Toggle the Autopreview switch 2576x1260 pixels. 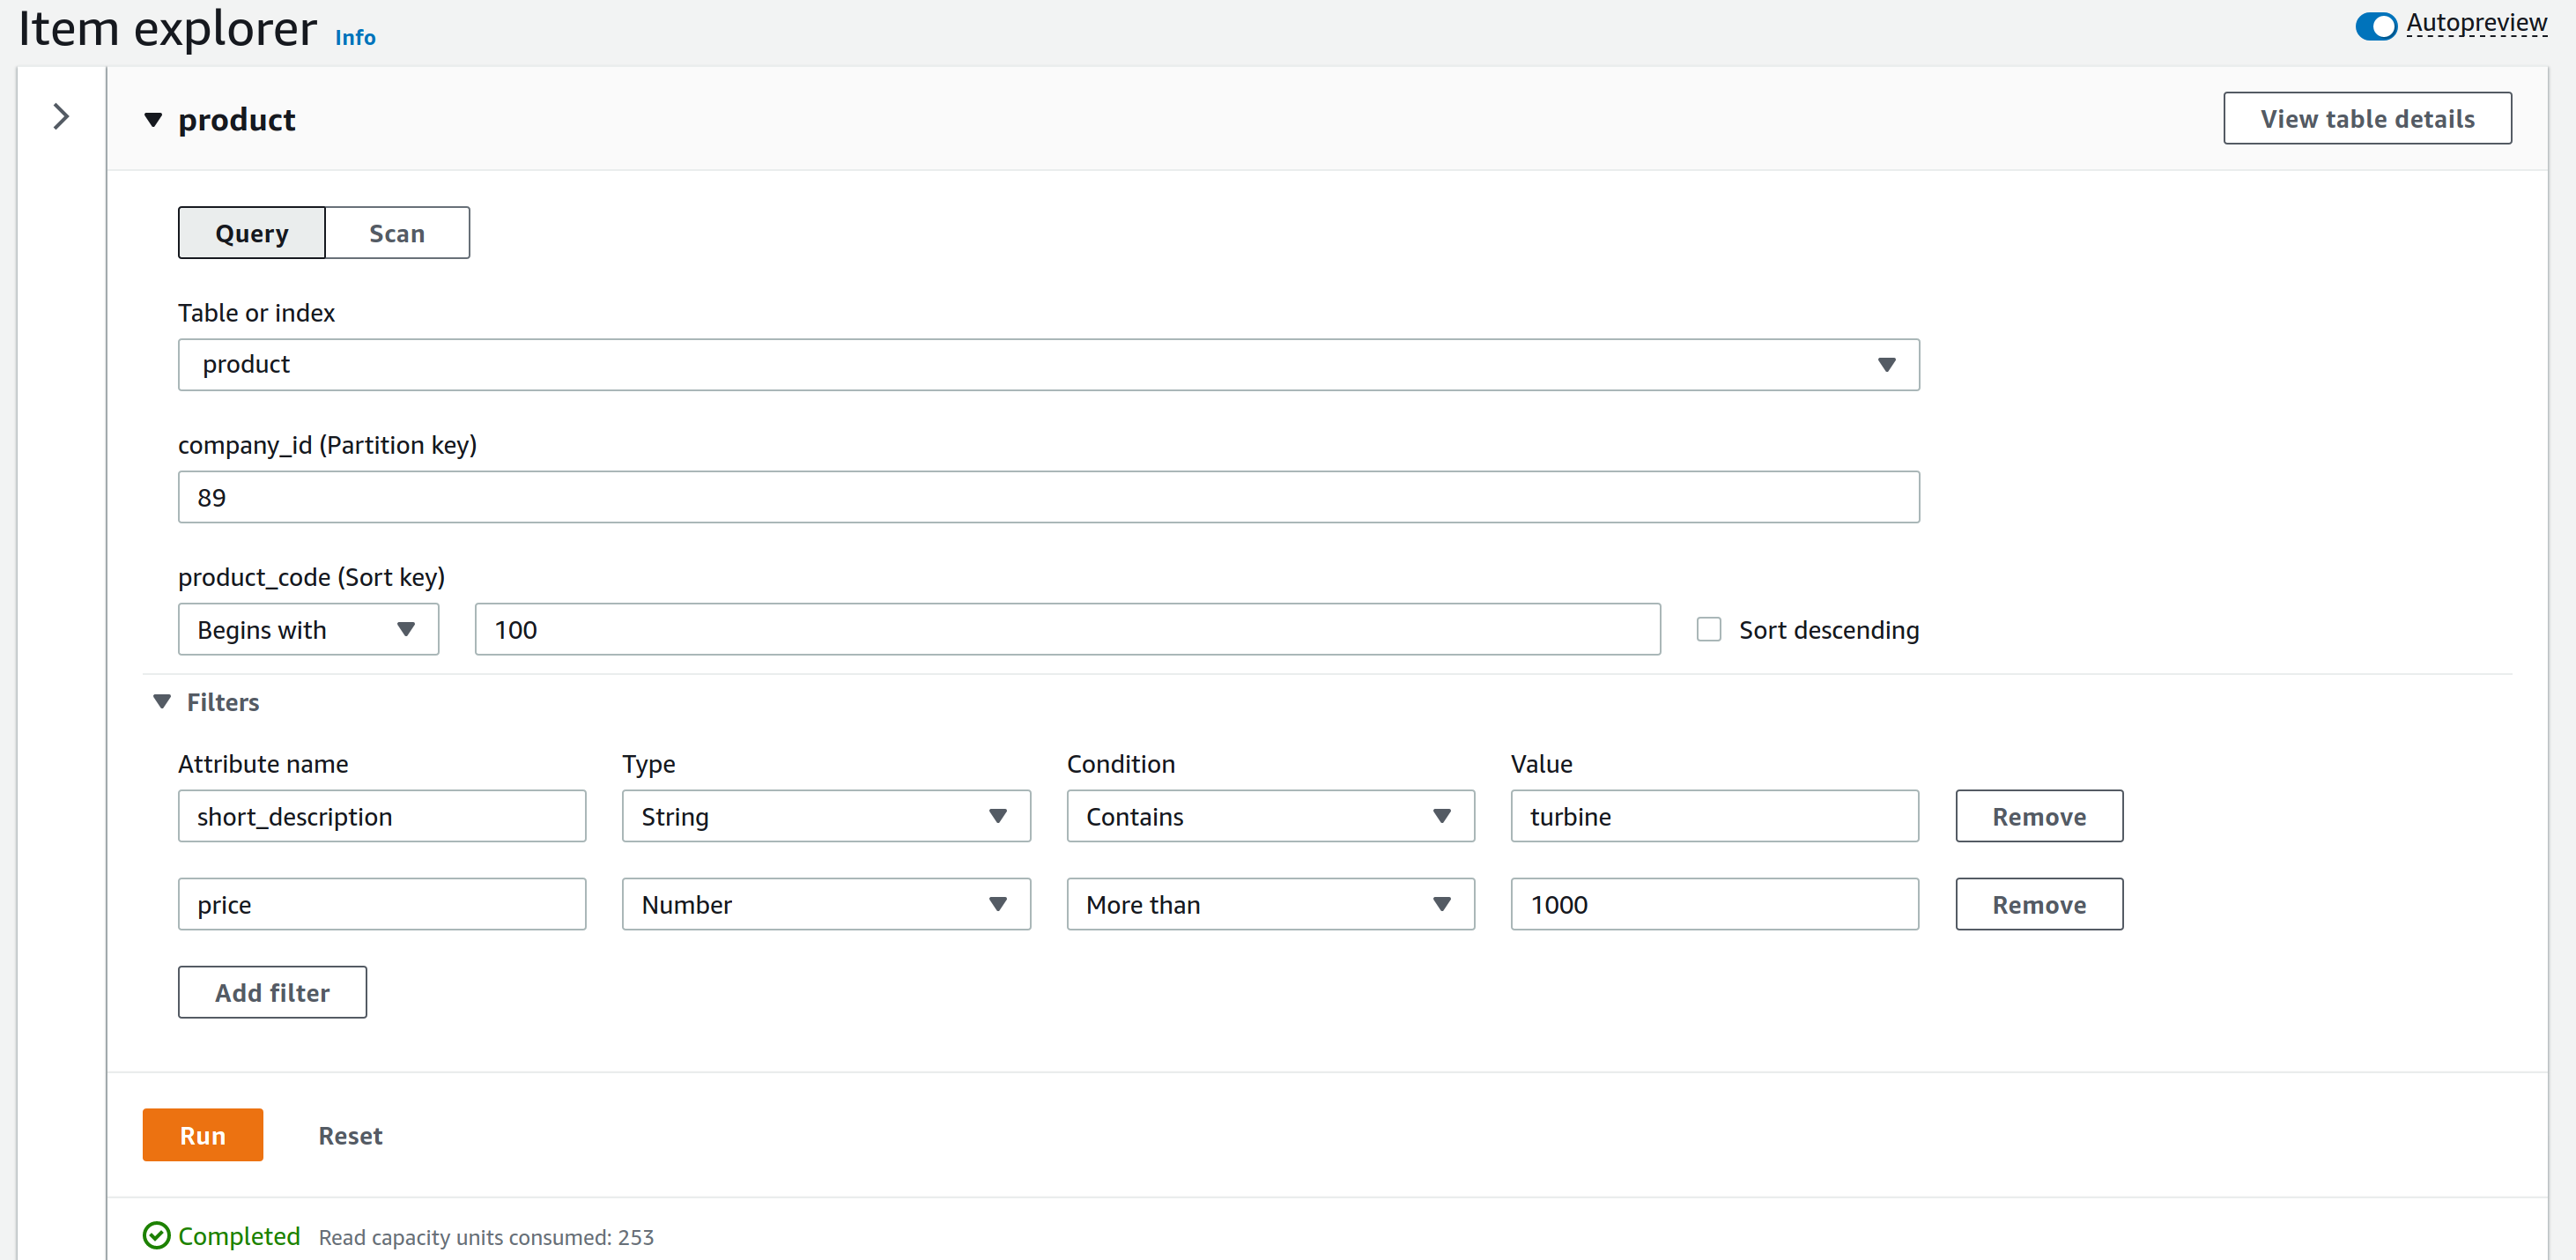click(2375, 26)
